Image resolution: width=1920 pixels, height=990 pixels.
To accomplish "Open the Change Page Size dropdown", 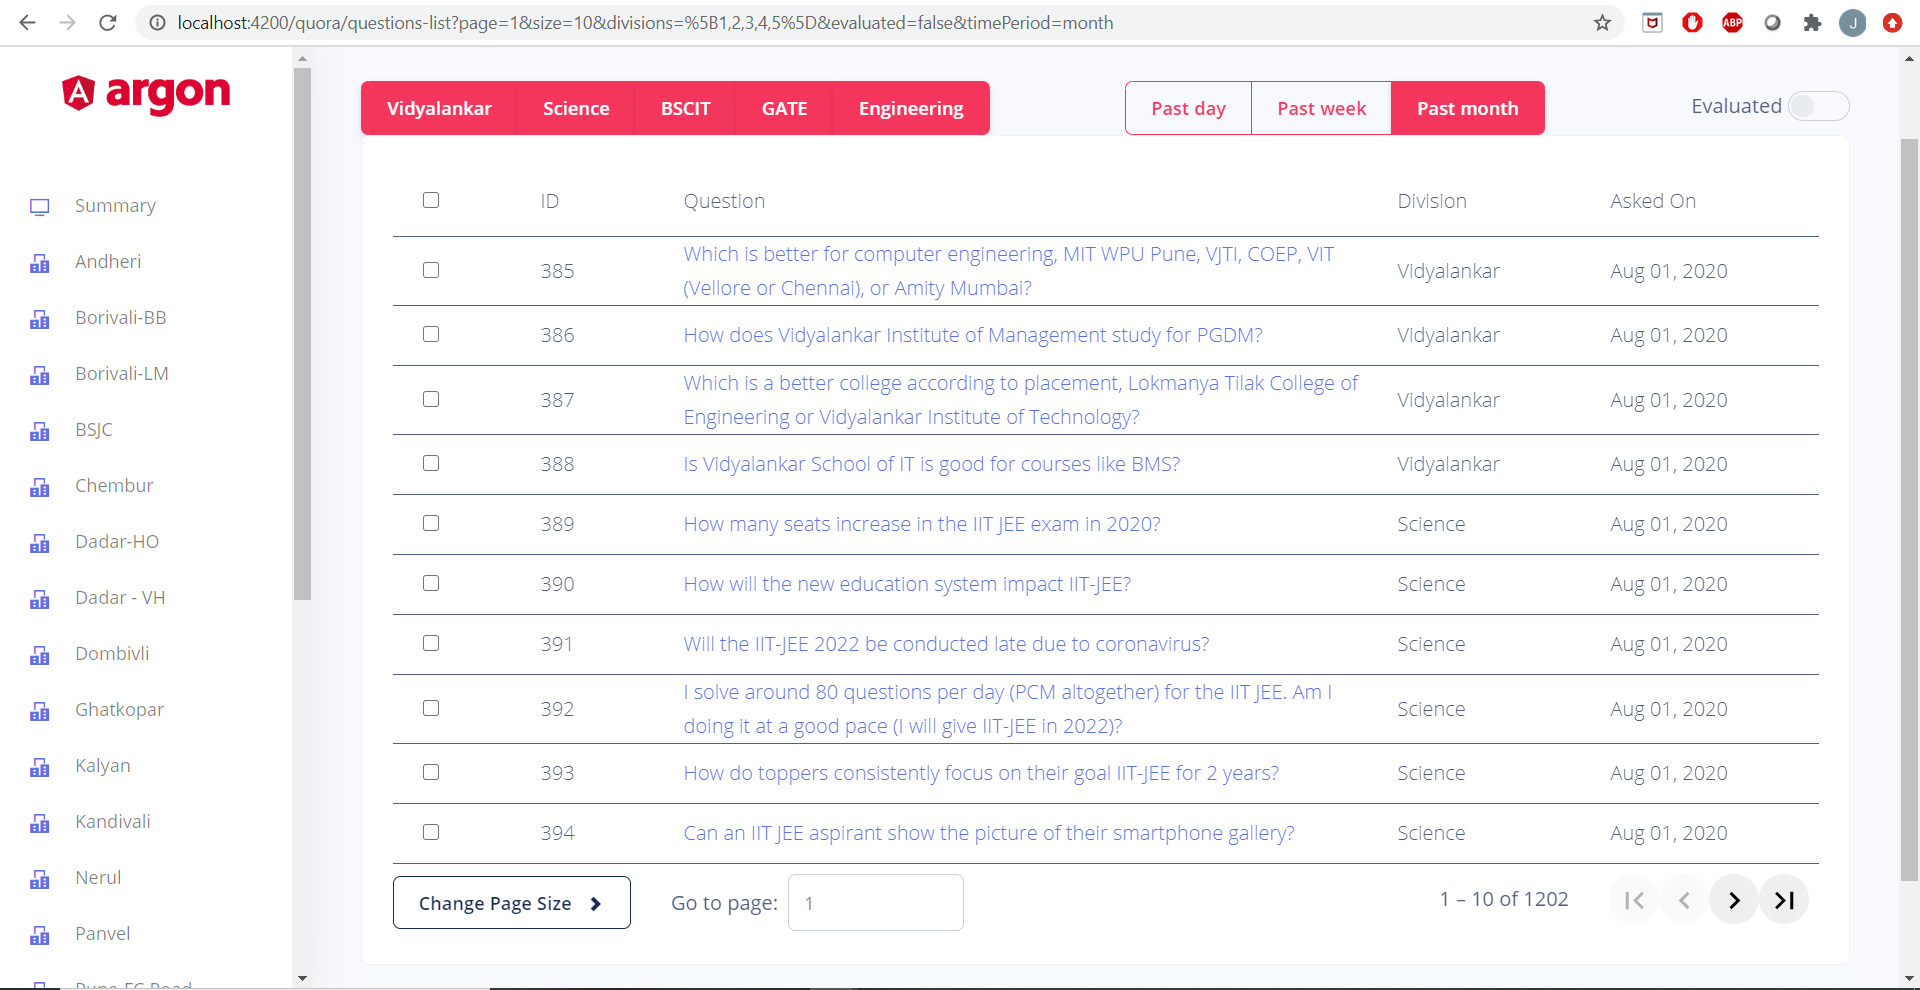I will point(511,902).
